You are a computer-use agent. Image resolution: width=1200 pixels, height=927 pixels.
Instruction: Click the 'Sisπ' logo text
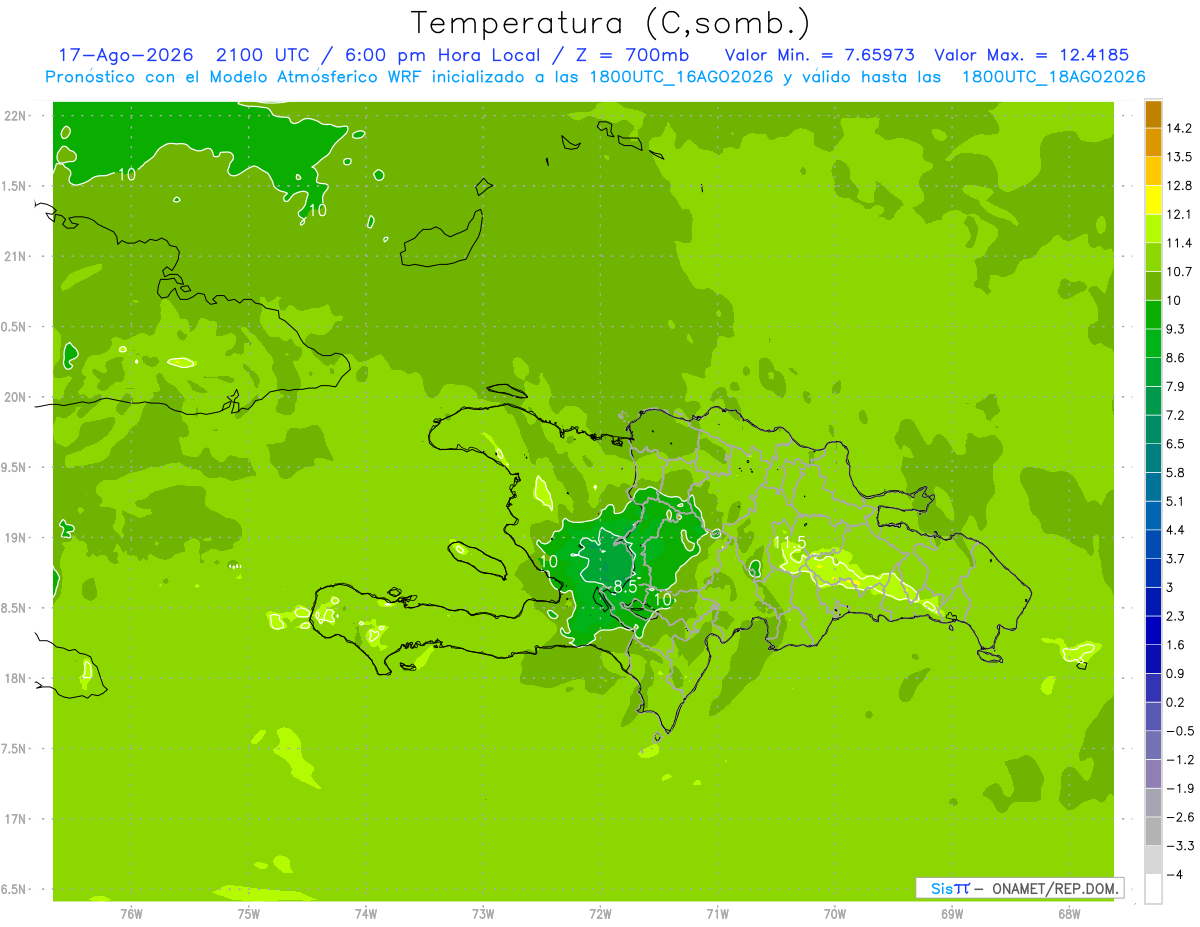(x=950, y=888)
